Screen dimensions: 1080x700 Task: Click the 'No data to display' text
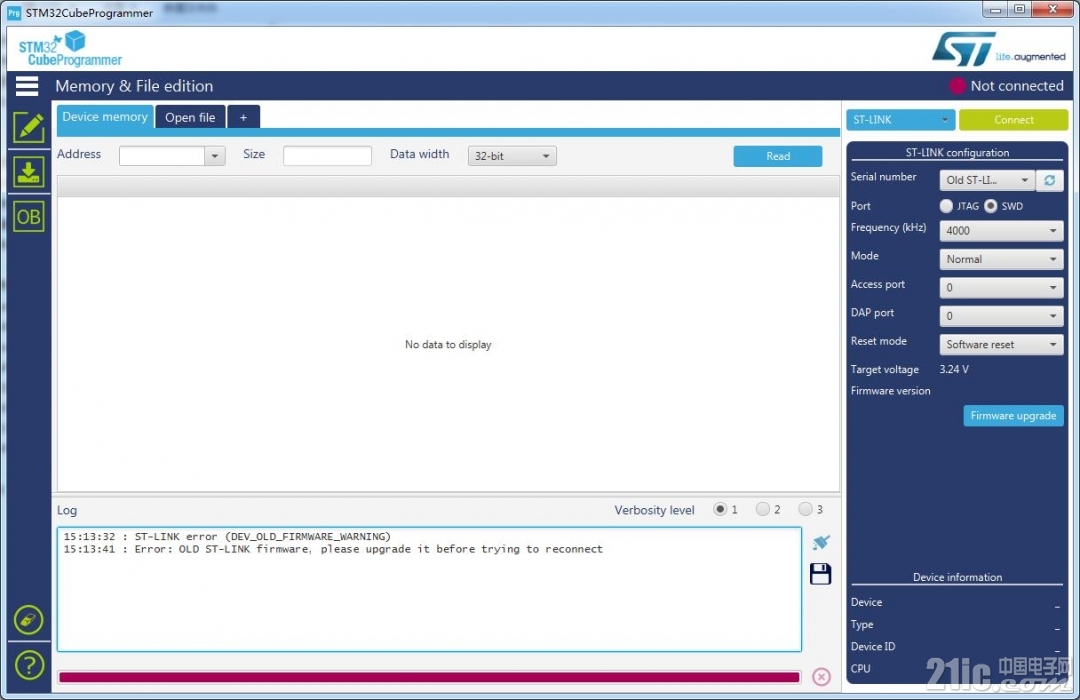point(448,344)
